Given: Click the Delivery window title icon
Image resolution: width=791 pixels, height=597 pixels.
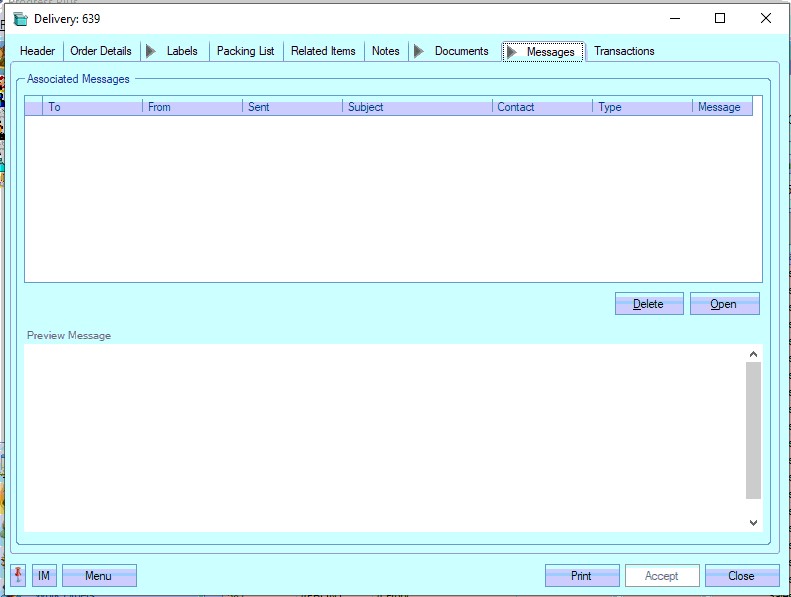Looking at the screenshot, I should click(20, 19).
